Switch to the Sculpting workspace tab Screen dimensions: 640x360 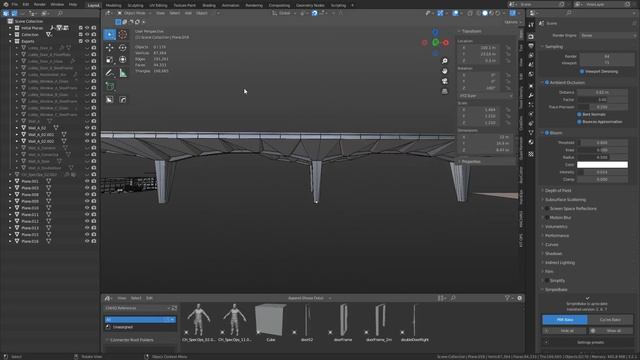click(x=135, y=5)
